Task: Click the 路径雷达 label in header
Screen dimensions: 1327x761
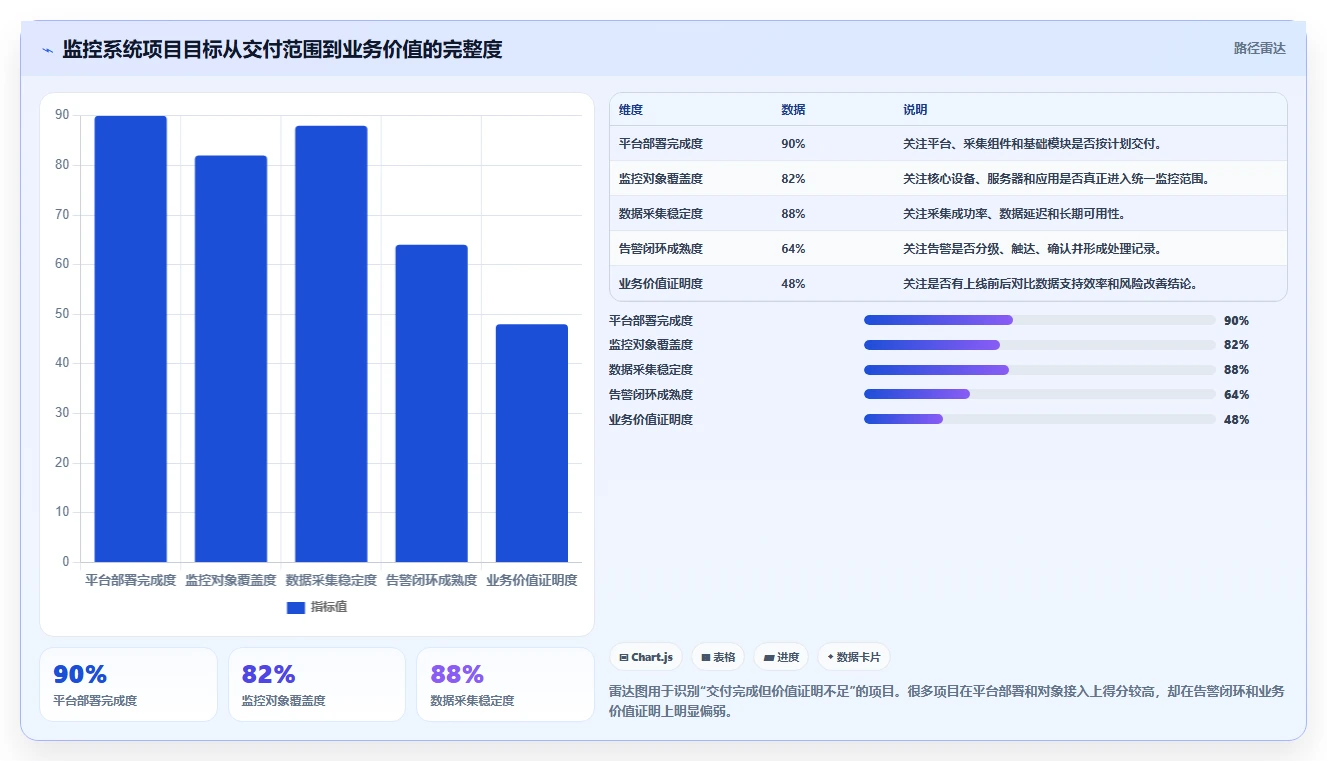Action: click(1259, 48)
